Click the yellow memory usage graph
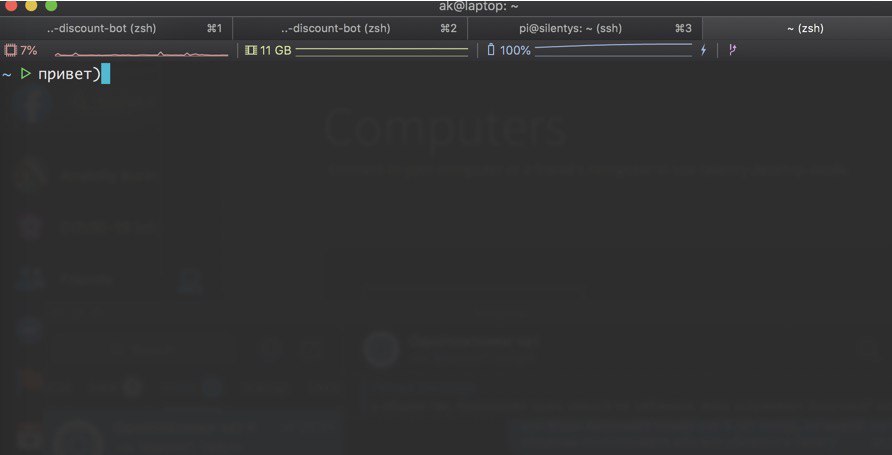This screenshot has height=455, width=892. [x=382, y=52]
